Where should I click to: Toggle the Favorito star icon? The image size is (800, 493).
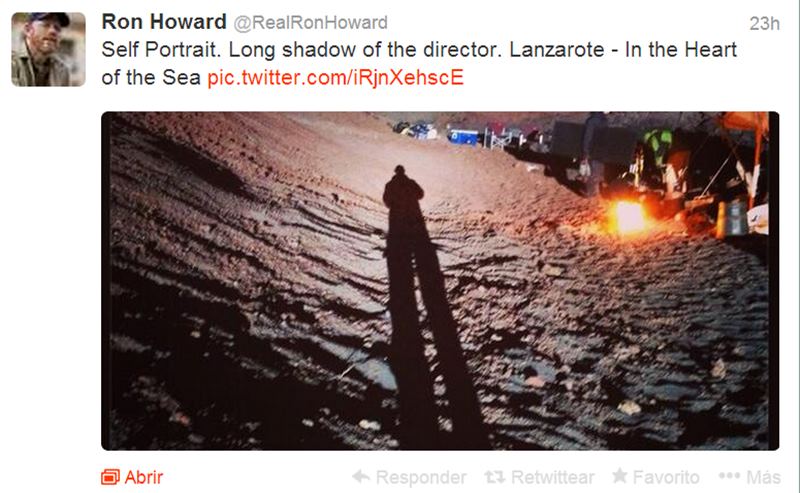point(619,476)
